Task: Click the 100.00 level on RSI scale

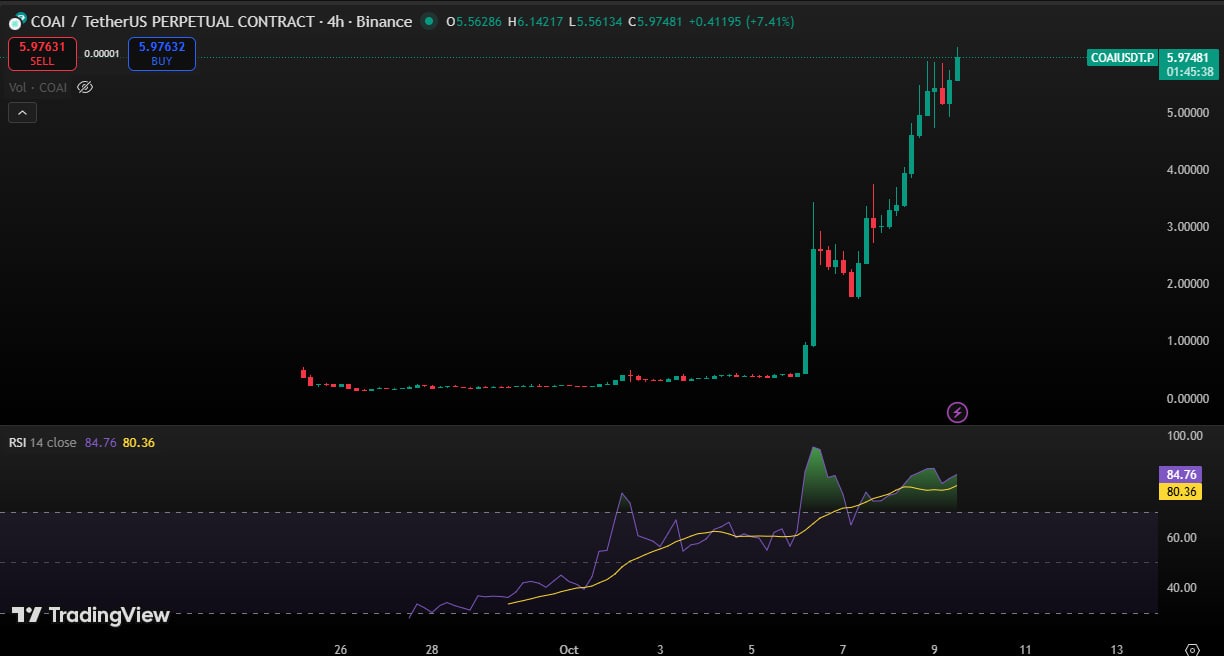Action: point(1185,436)
